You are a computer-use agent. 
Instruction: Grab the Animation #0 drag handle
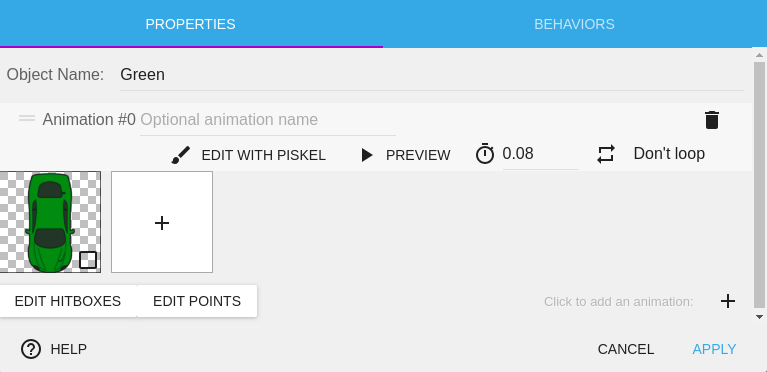(27, 118)
